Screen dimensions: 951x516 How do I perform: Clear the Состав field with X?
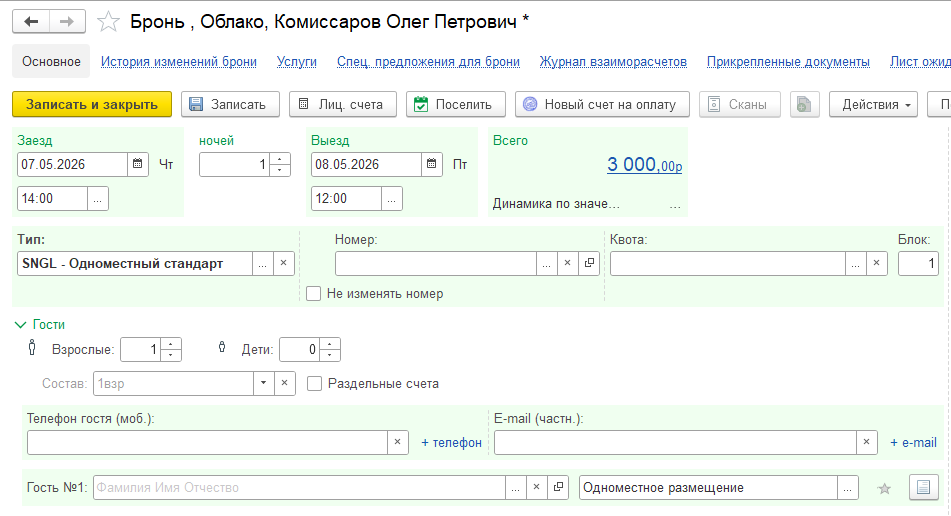point(284,384)
